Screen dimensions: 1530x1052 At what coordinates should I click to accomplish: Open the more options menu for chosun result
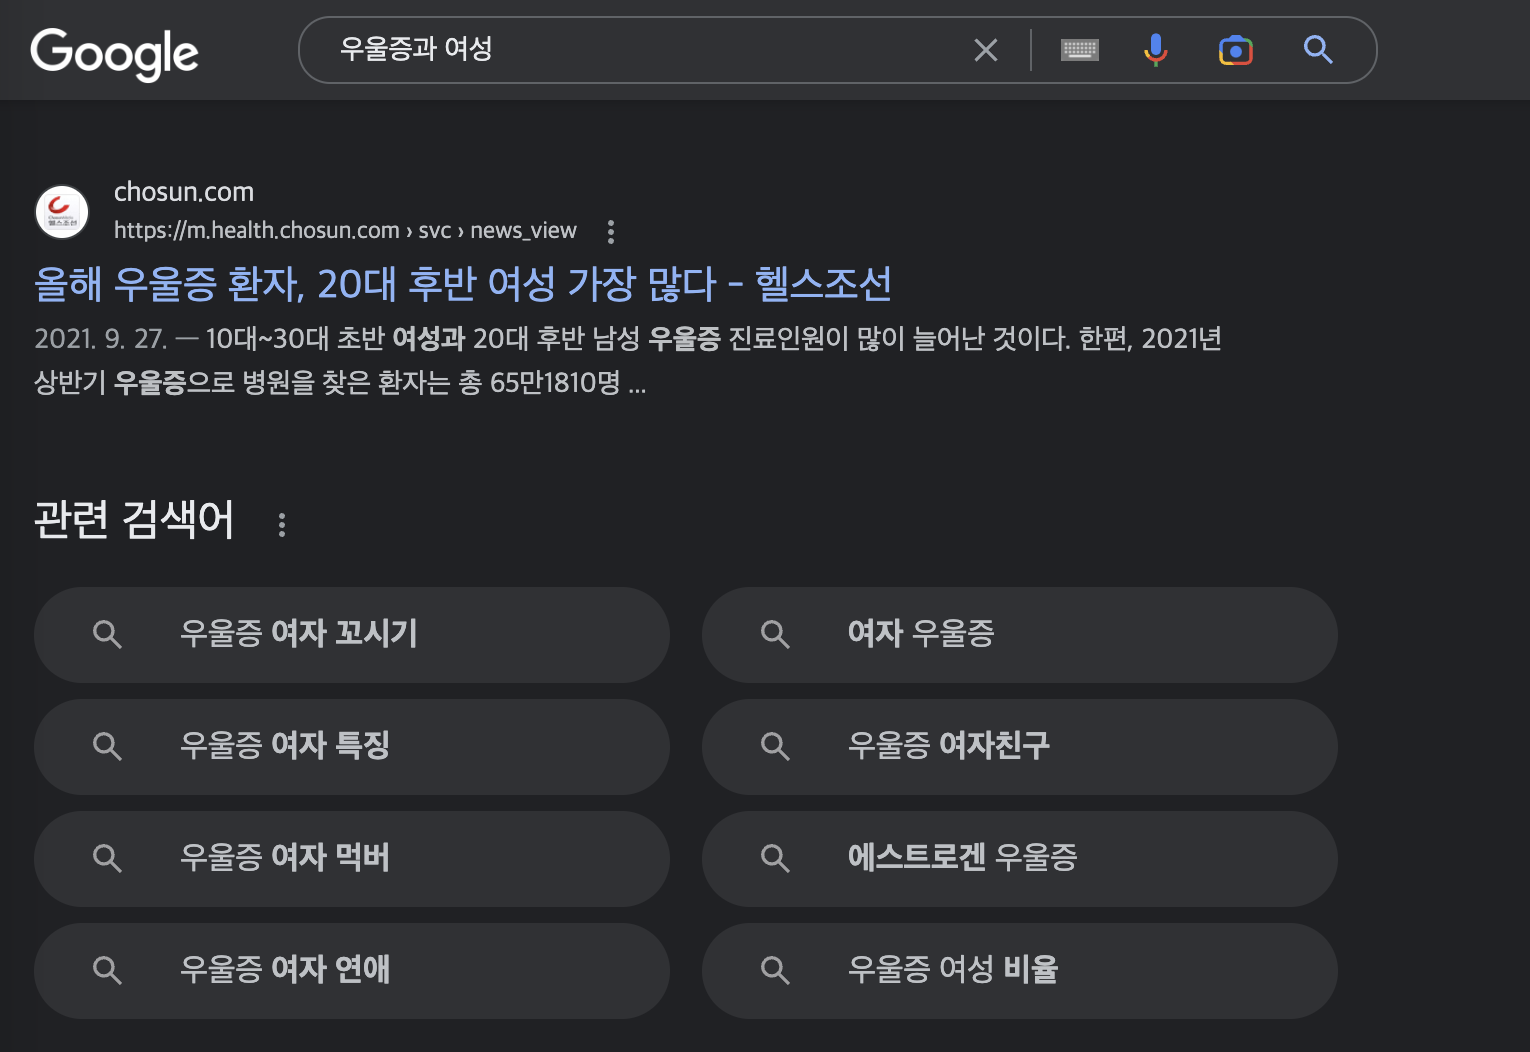[x=611, y=232]
